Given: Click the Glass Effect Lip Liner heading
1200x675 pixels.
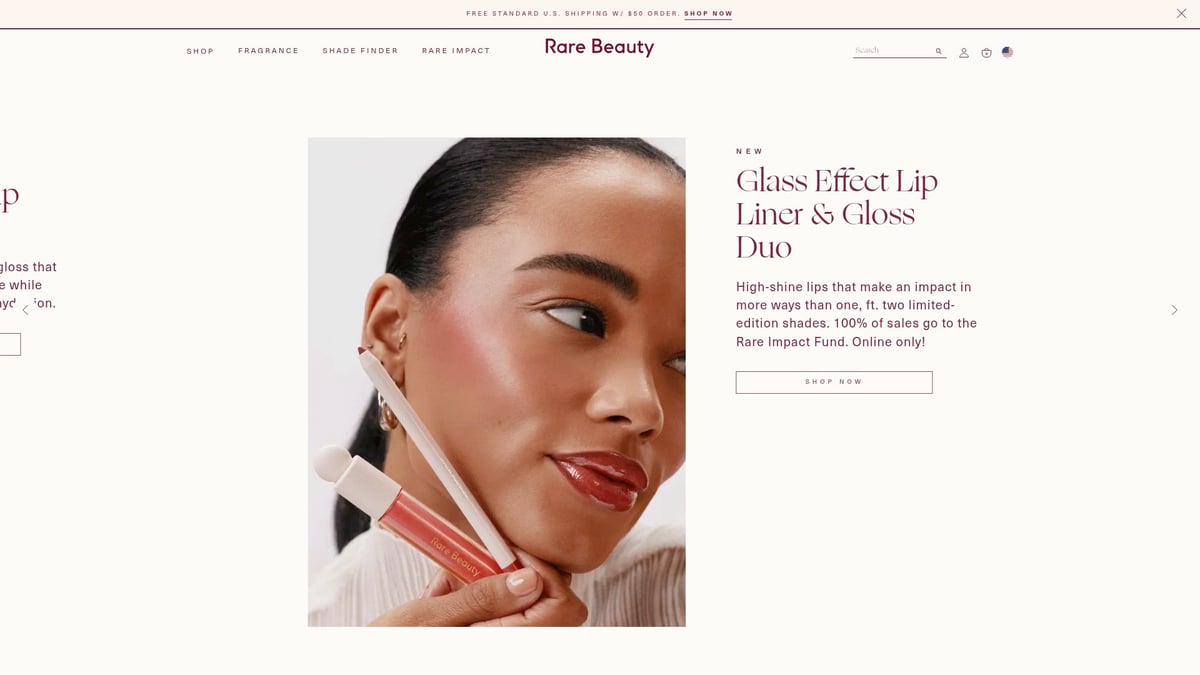Looking at the screenshot, I should (x=837, y=214).
